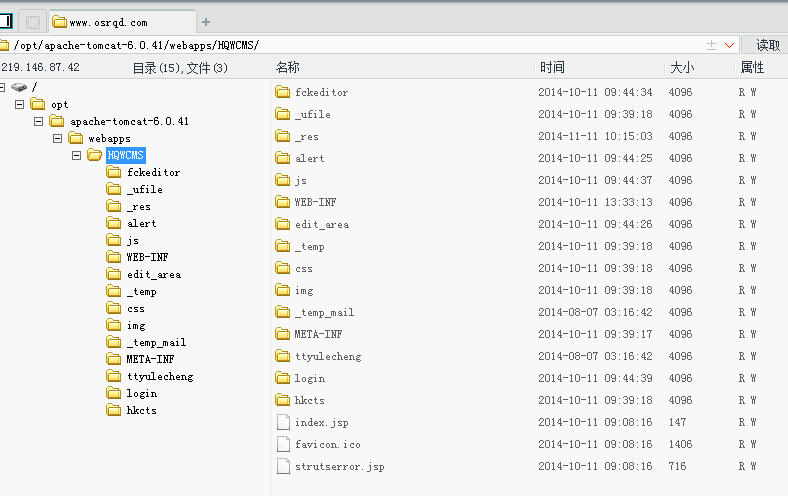This screenshot has height=496, width=788.
Task: Click the strutserror.jsp file icon
Action: pos(283,466)
